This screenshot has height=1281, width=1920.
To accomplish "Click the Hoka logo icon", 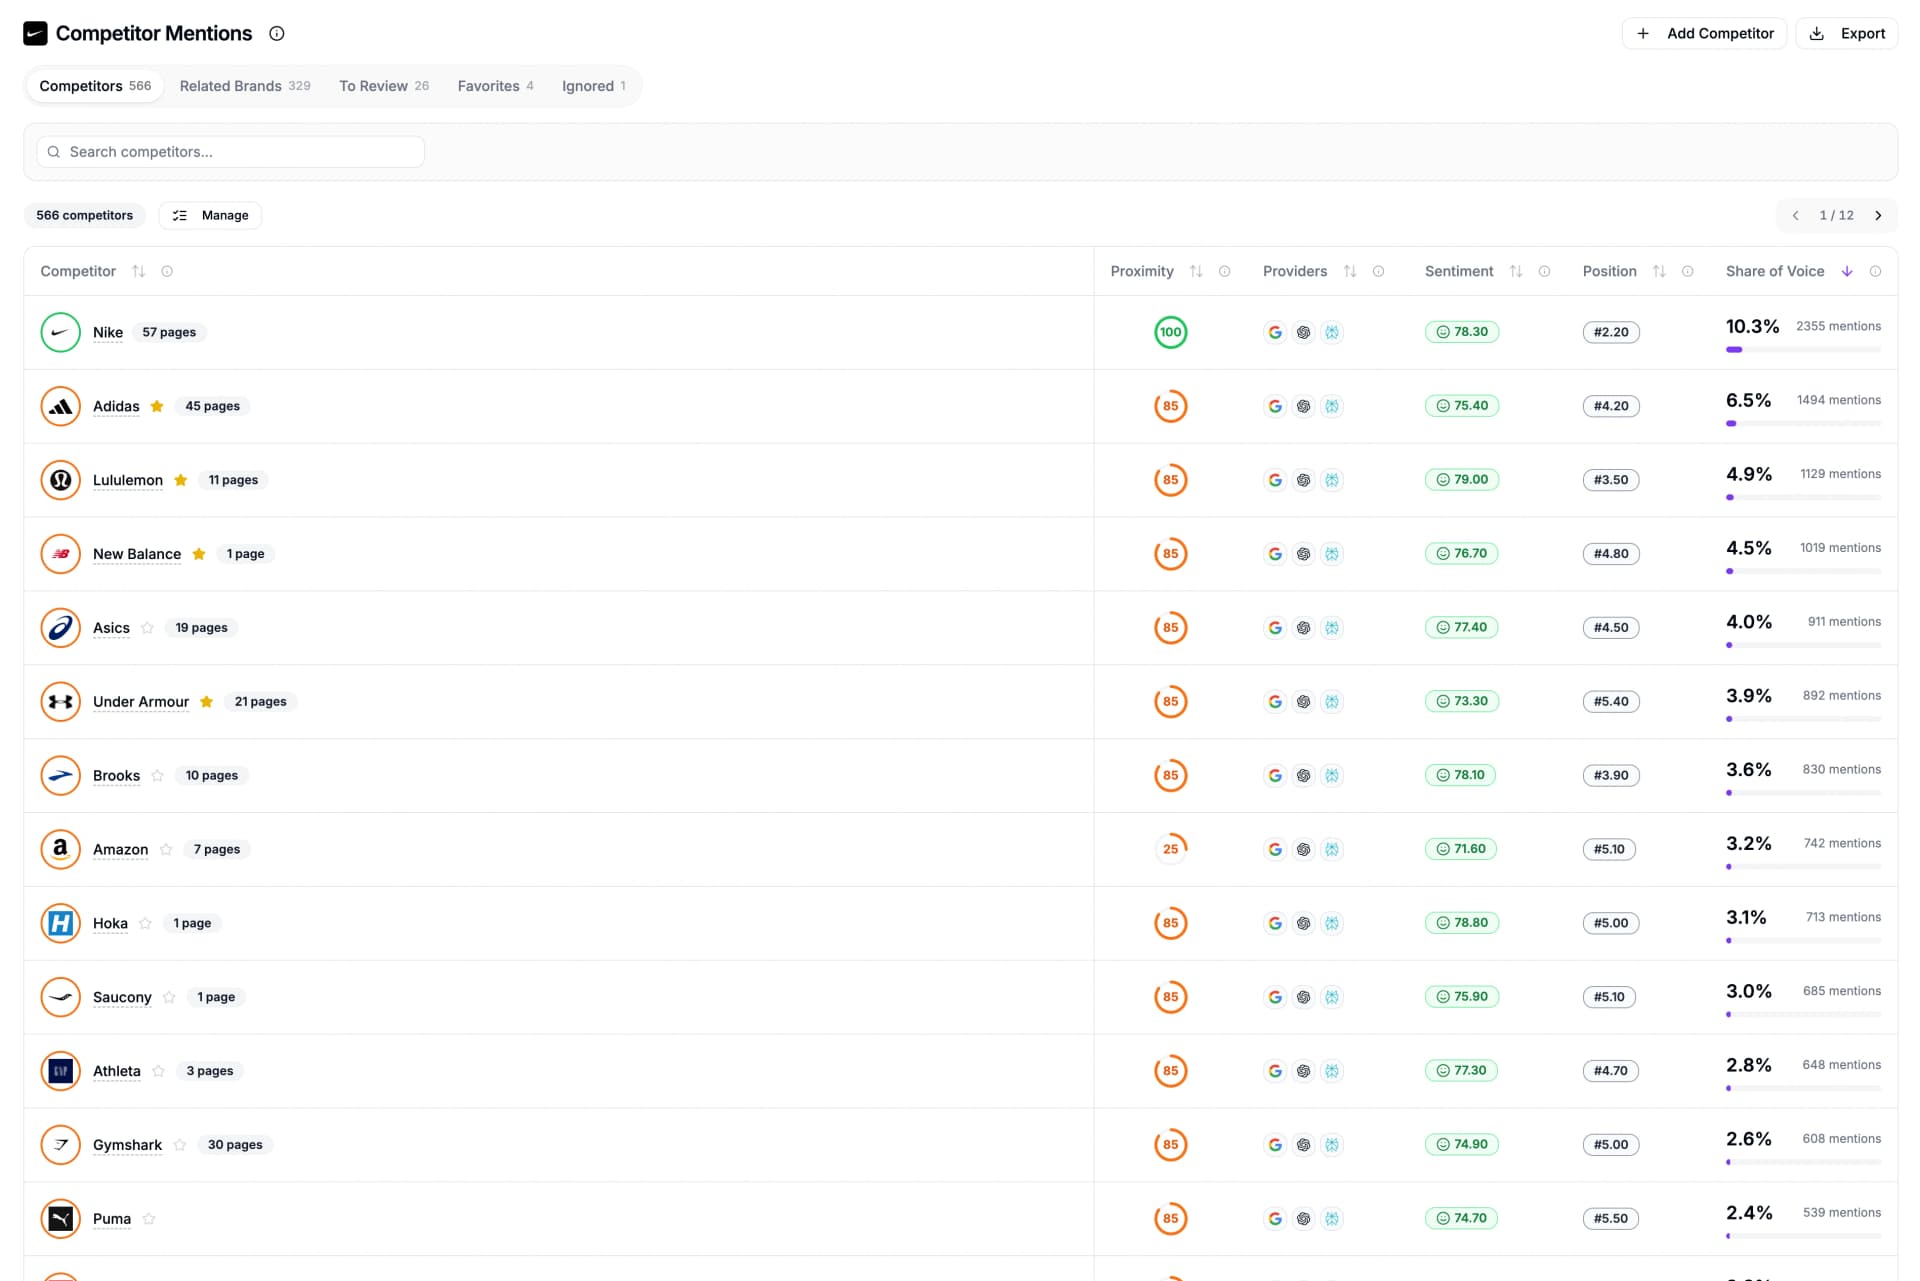I will [60, 923].
